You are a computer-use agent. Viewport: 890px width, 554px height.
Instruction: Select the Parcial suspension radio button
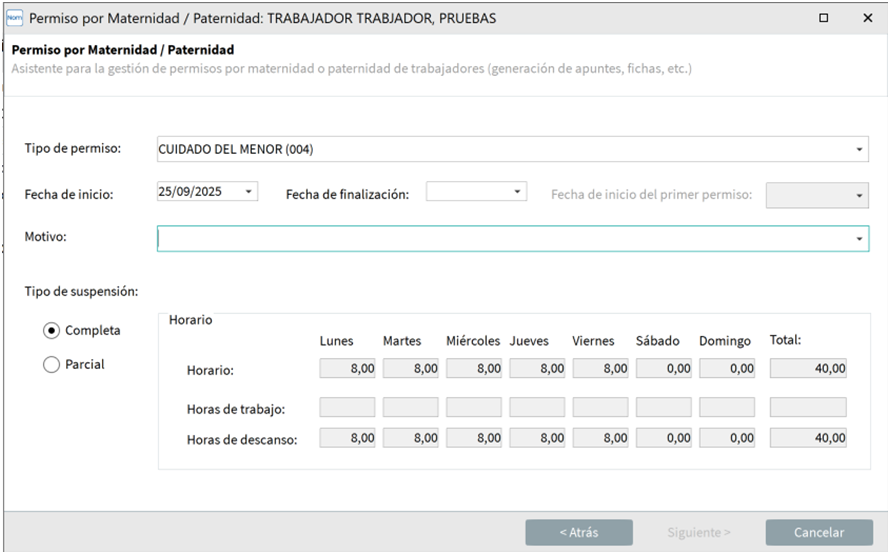pyautogui.click(x=52, y=365)
